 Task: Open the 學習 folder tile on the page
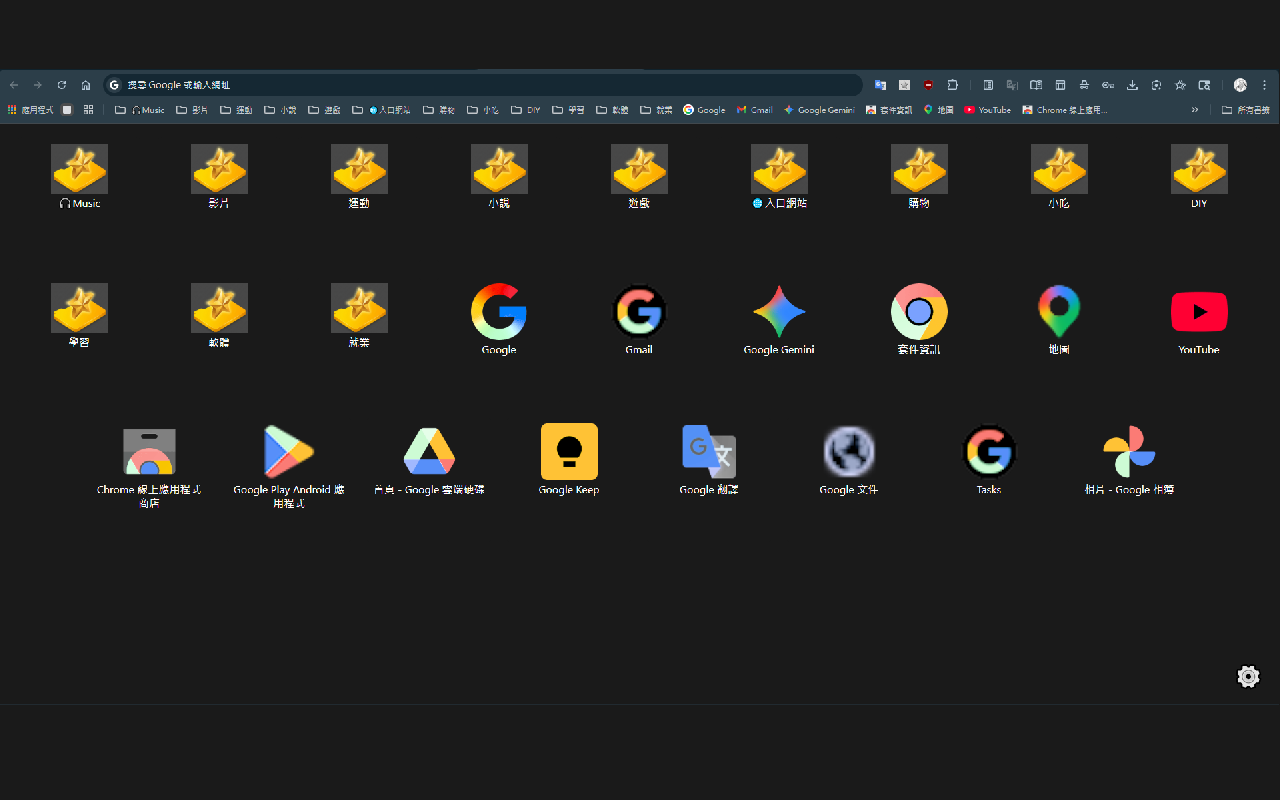pyautogui.click(x=79, y=316)
